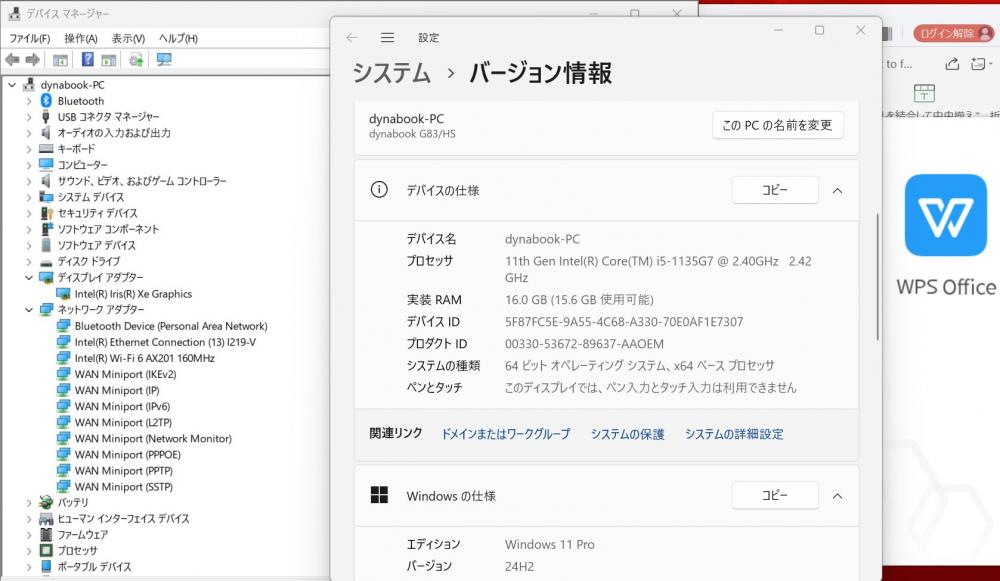1000x581 pixels.
Task: Select the バッテリ category
Action: pos(73,503)
